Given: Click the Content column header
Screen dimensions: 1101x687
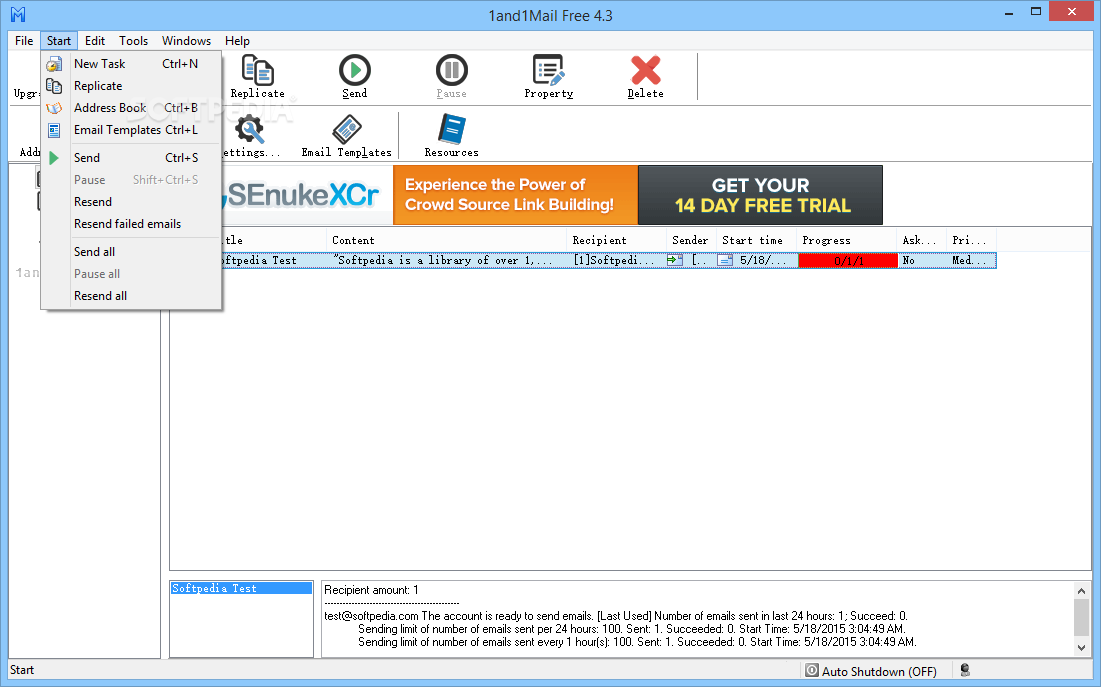Looking at the screenshot, I should (447, 240).
